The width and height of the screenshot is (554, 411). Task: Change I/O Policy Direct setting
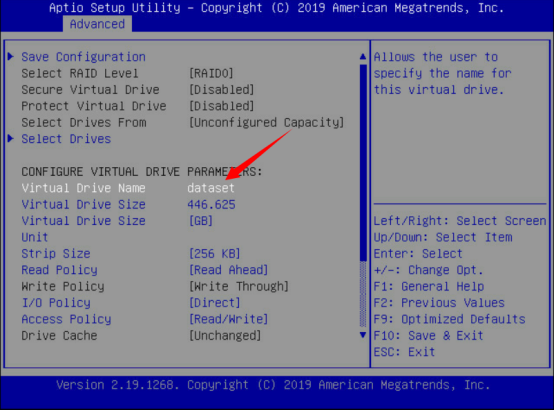coord(214,303)
